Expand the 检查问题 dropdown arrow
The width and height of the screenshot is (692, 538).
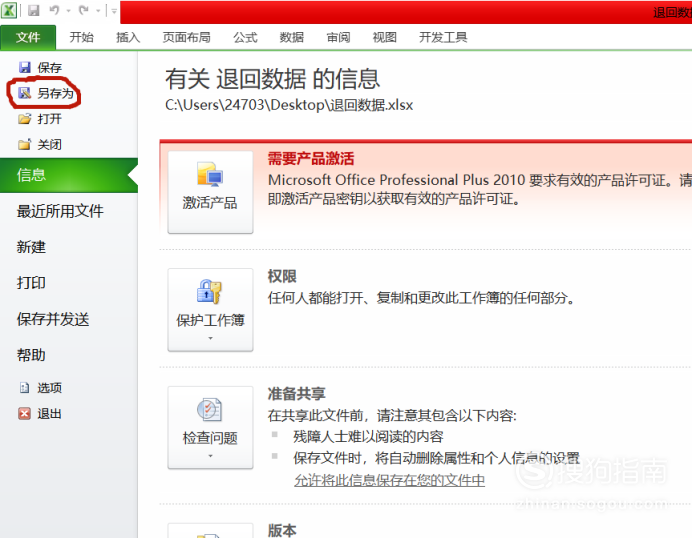pyautogui.click(x=210, y=456)
